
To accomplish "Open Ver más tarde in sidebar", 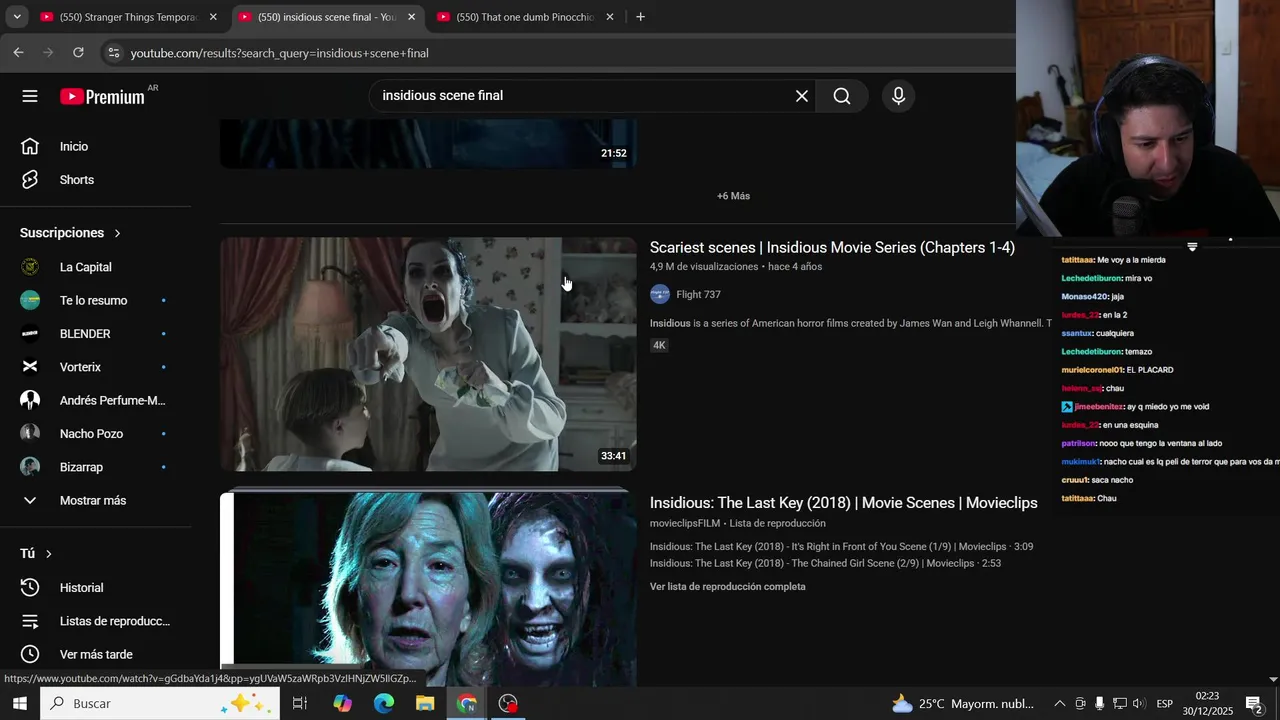I will coord(96,654).
